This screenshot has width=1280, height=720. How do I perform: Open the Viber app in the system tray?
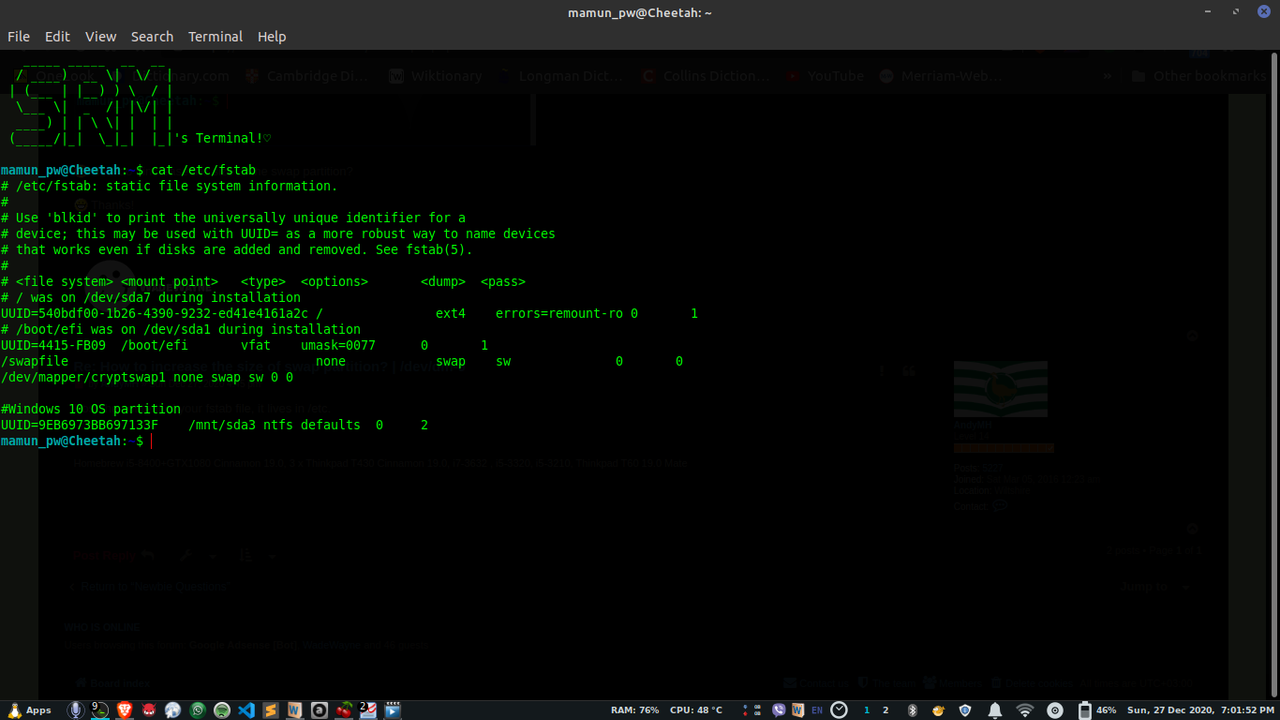(x=779, y=709)
